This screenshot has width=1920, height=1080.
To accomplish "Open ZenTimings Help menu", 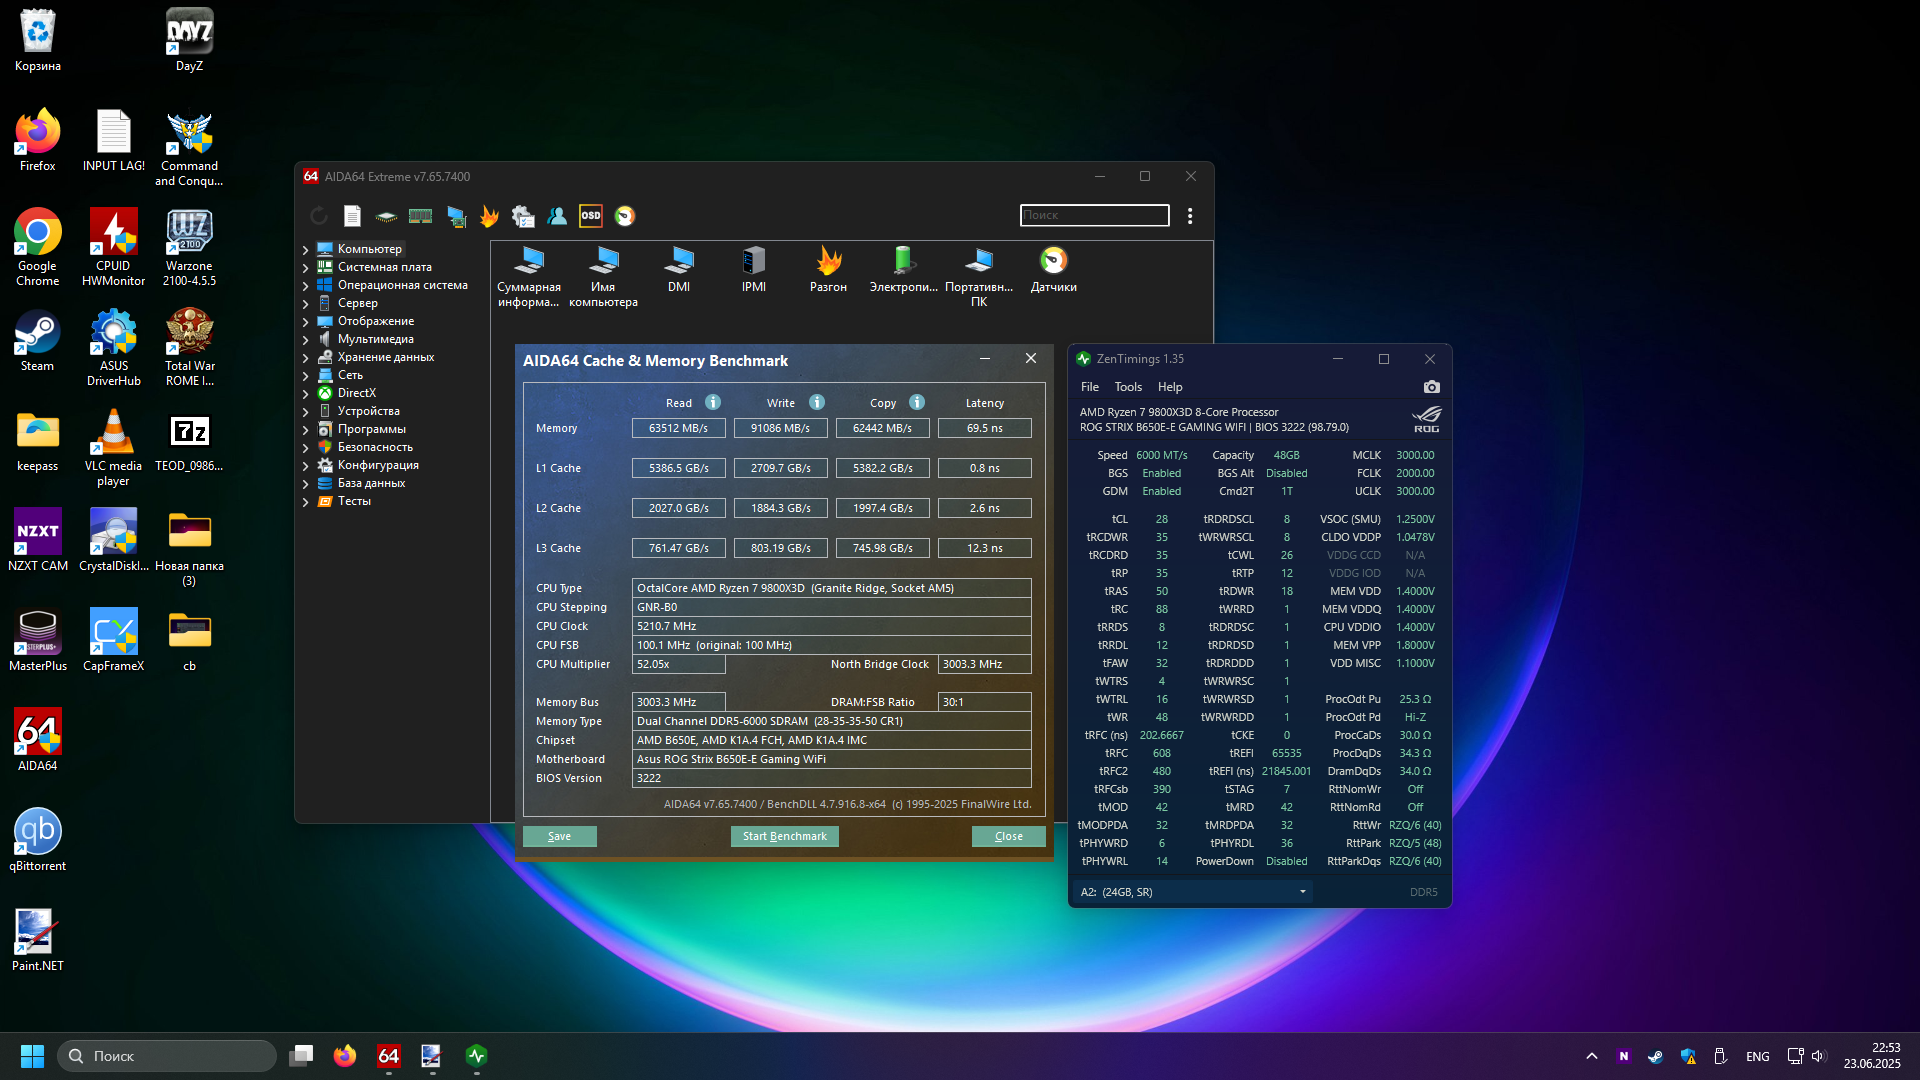I will (x=1170, y=387).
